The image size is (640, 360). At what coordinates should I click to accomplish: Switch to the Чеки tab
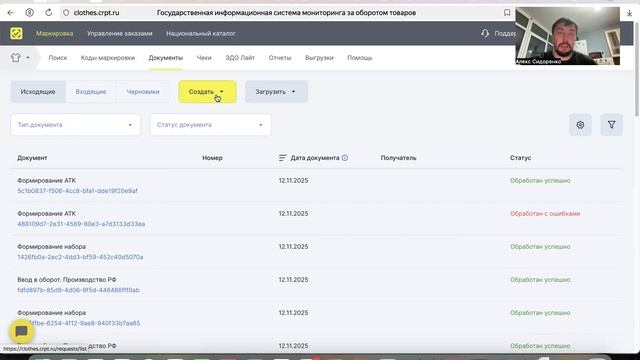point(204,58)
